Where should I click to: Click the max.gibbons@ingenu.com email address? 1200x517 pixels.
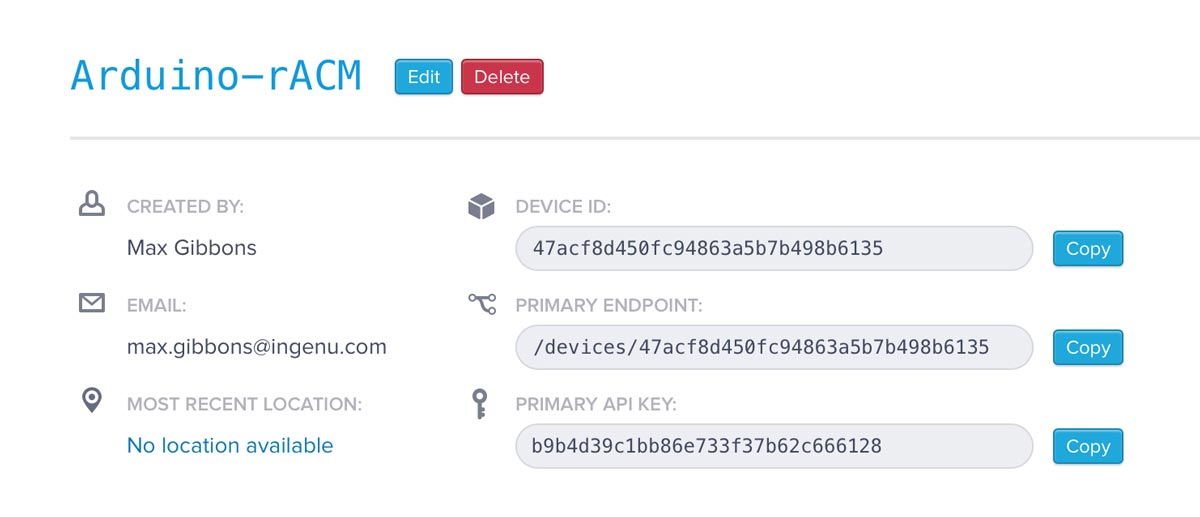pyautogui.click(x=257, y=347)
